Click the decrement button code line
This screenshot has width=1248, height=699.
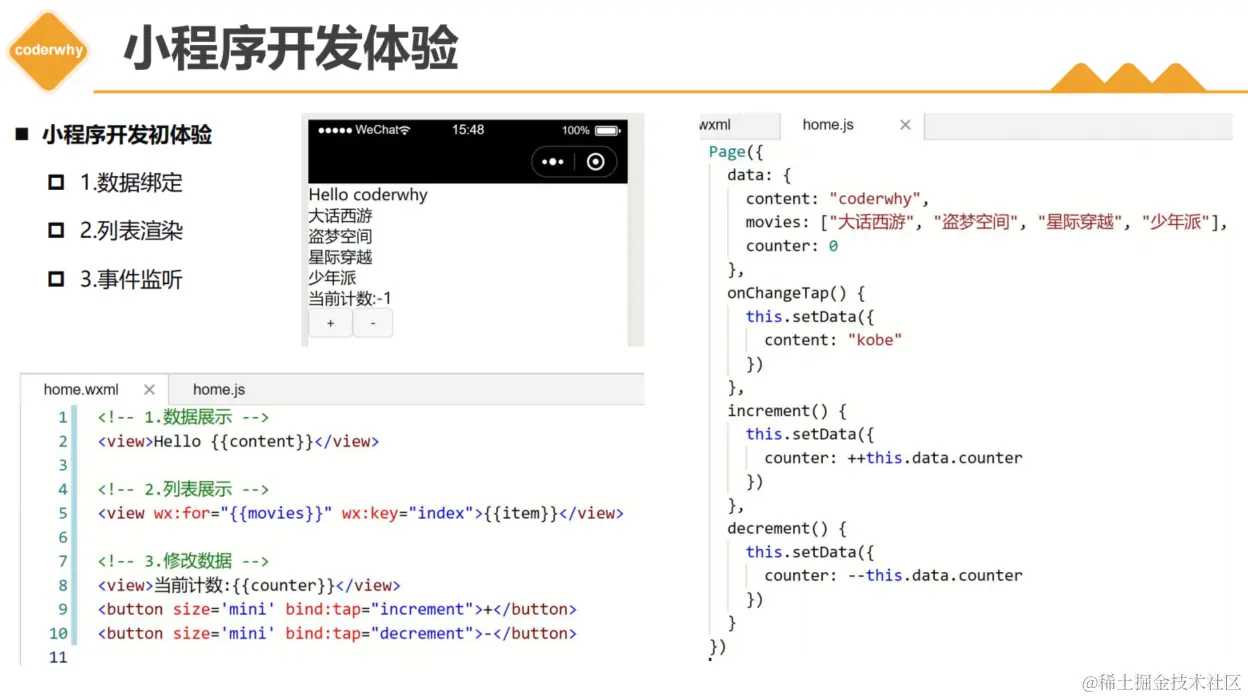pos(338,633)
